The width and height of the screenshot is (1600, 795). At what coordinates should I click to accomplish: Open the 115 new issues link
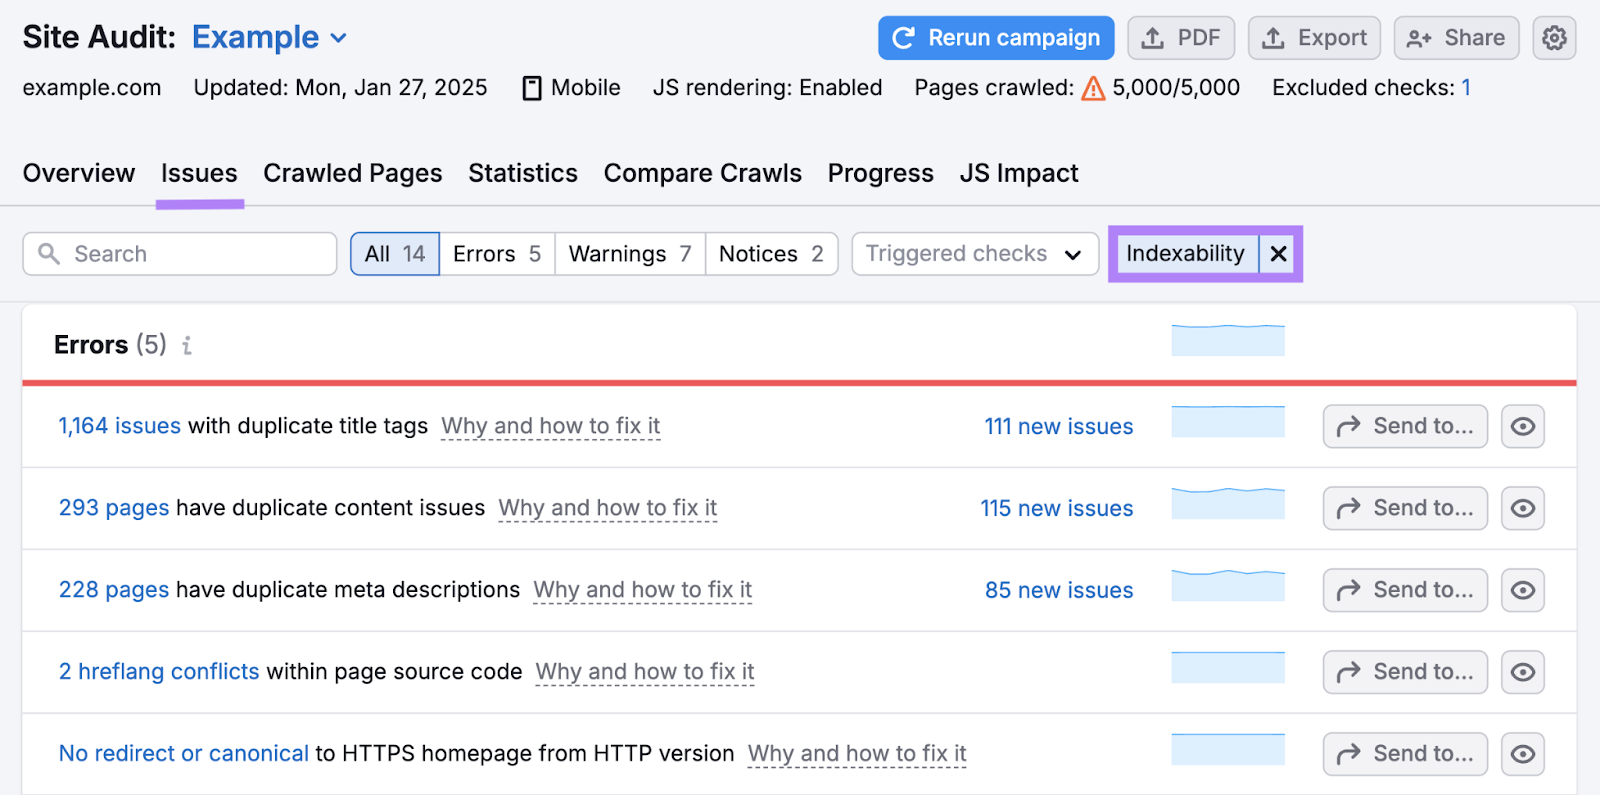pos(1057,509)
